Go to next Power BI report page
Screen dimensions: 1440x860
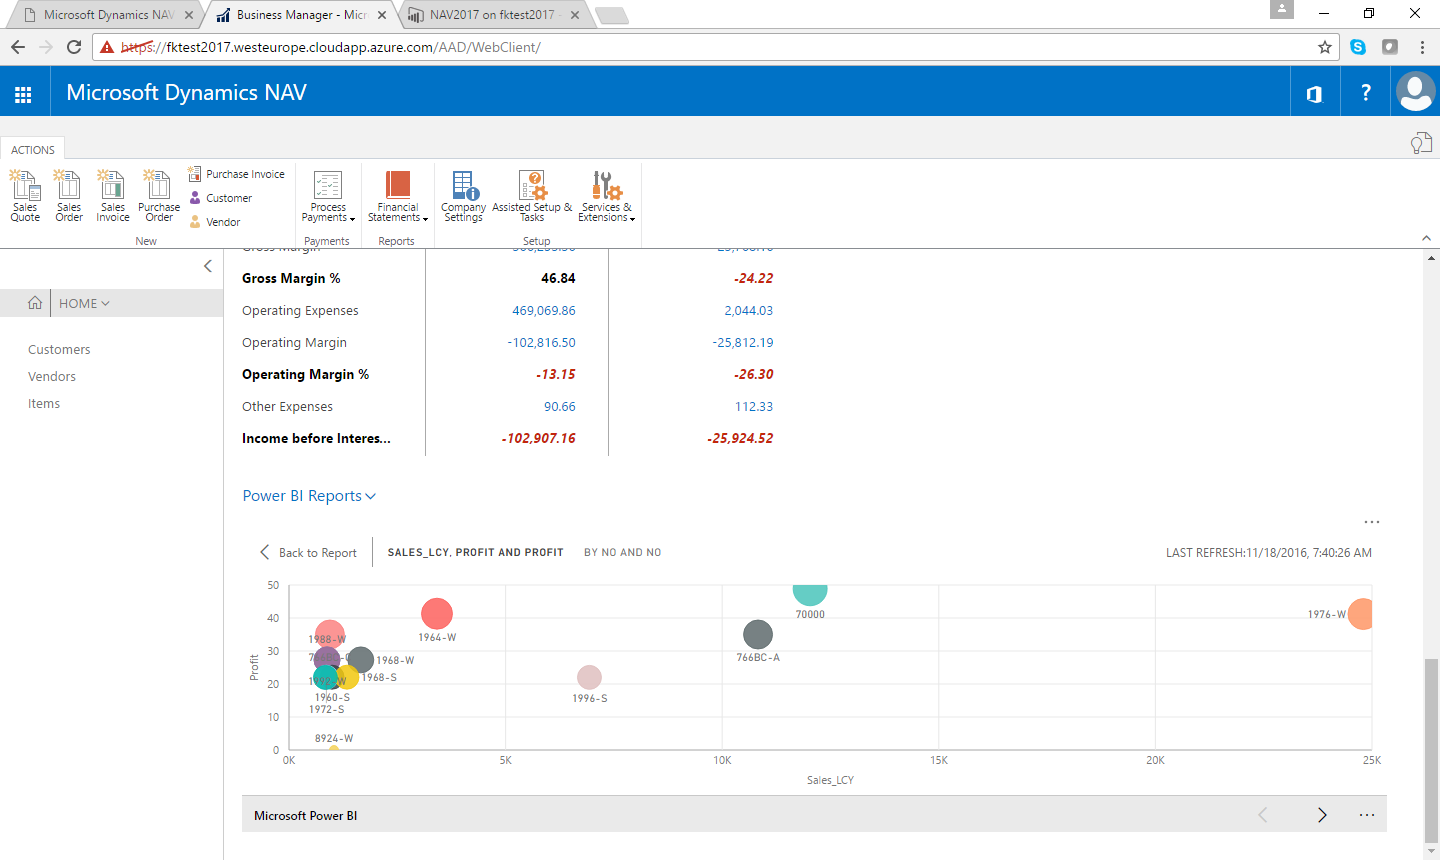click(1322, 815)
